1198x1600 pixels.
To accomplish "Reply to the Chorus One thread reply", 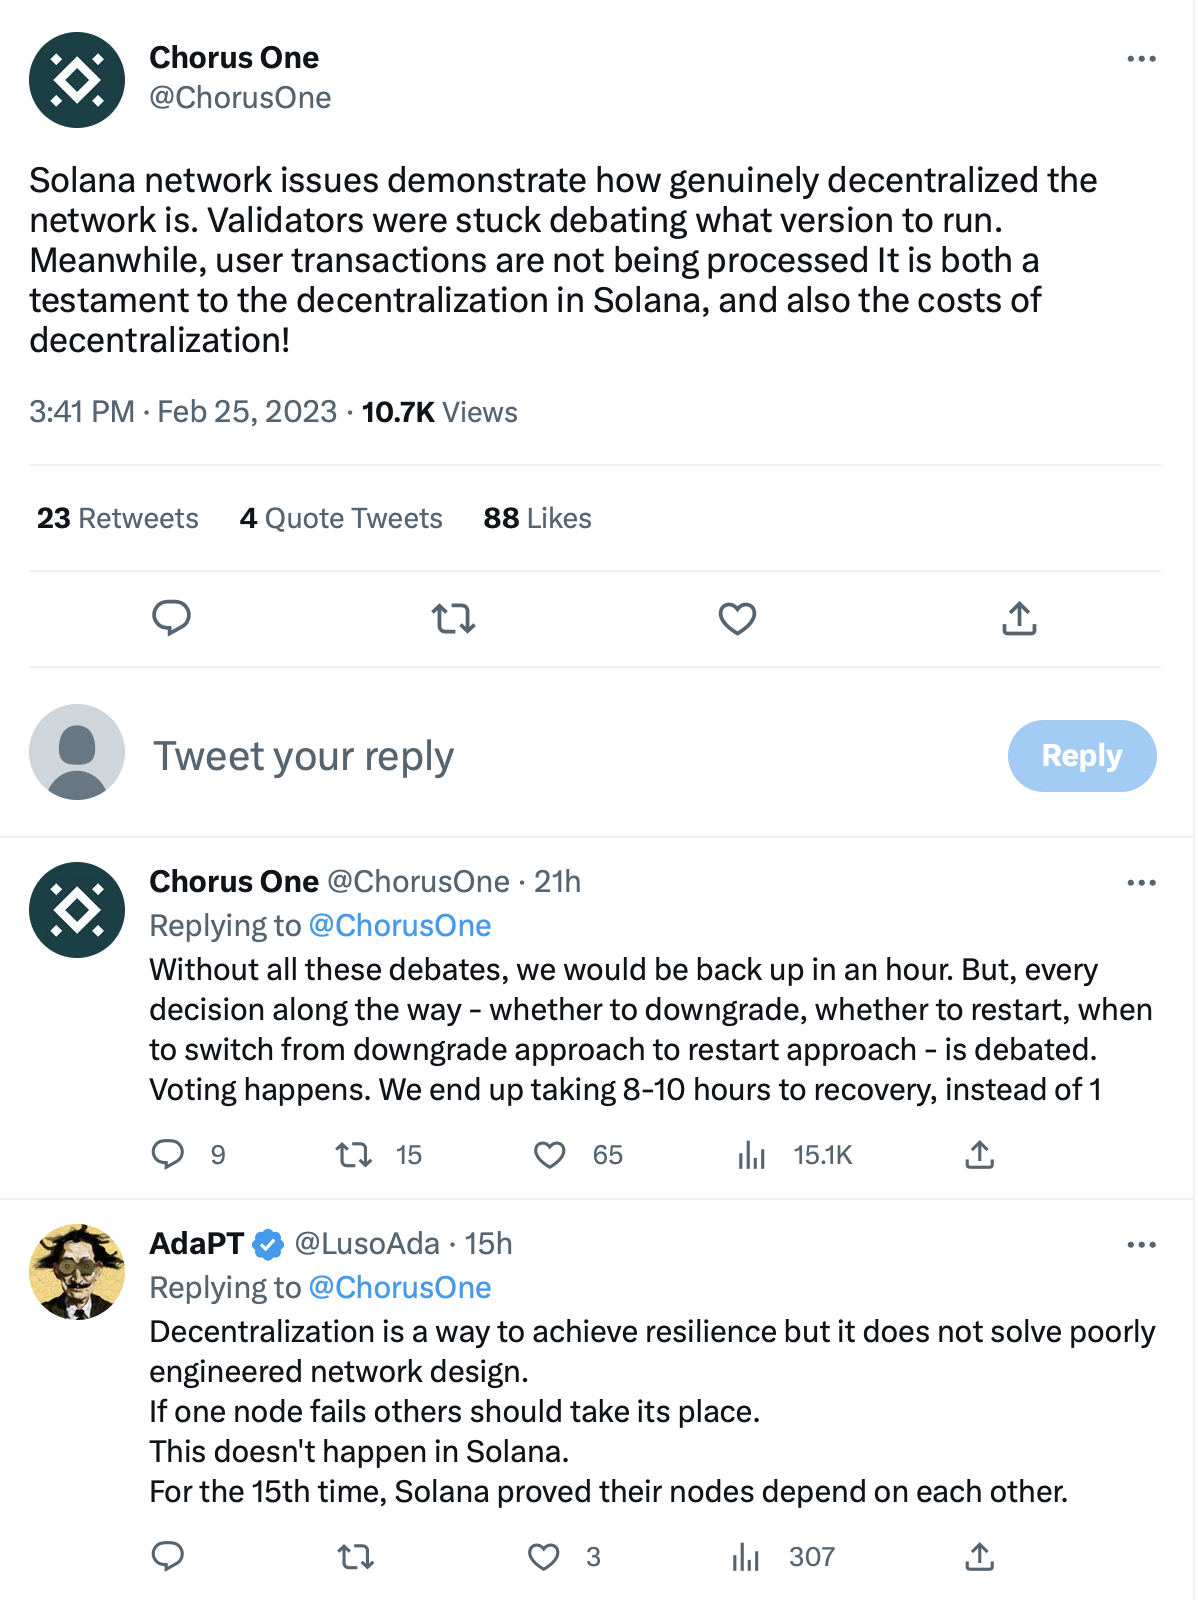I will (168, 1155).
